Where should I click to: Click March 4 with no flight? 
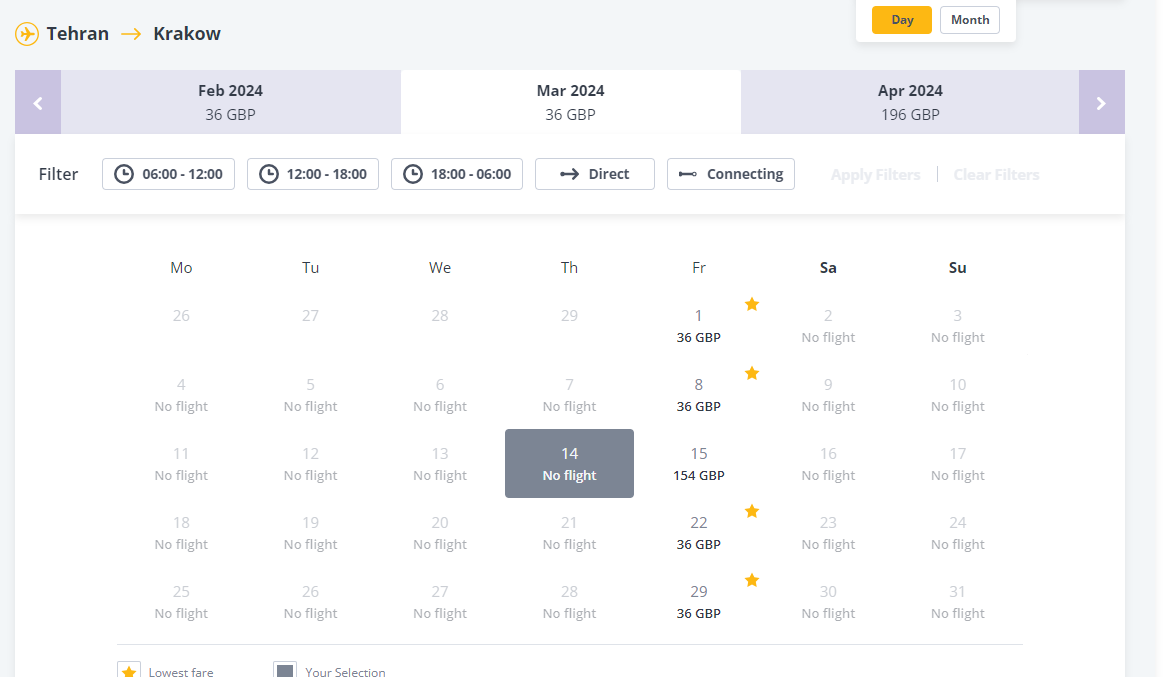[181, 395]
